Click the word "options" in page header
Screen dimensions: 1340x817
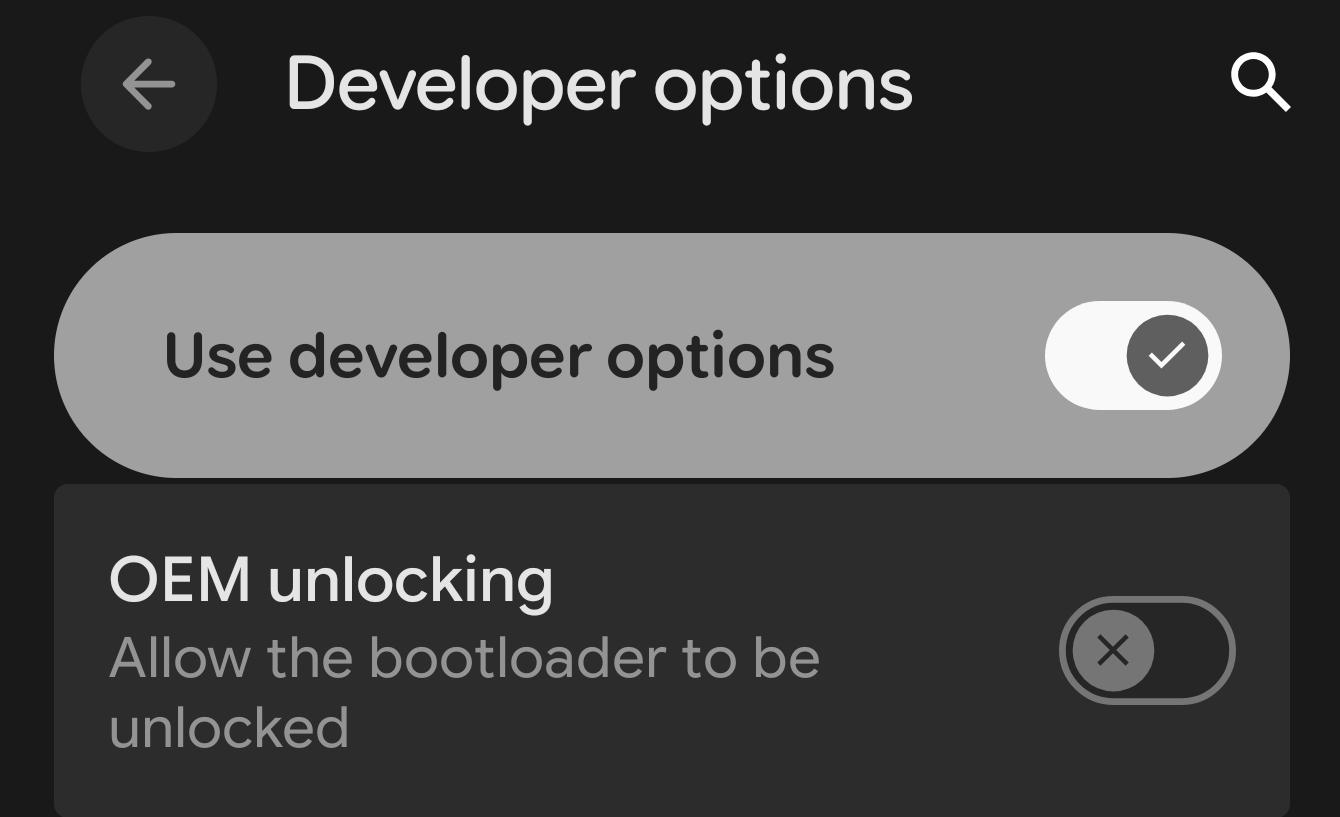[x=783, y=86]
